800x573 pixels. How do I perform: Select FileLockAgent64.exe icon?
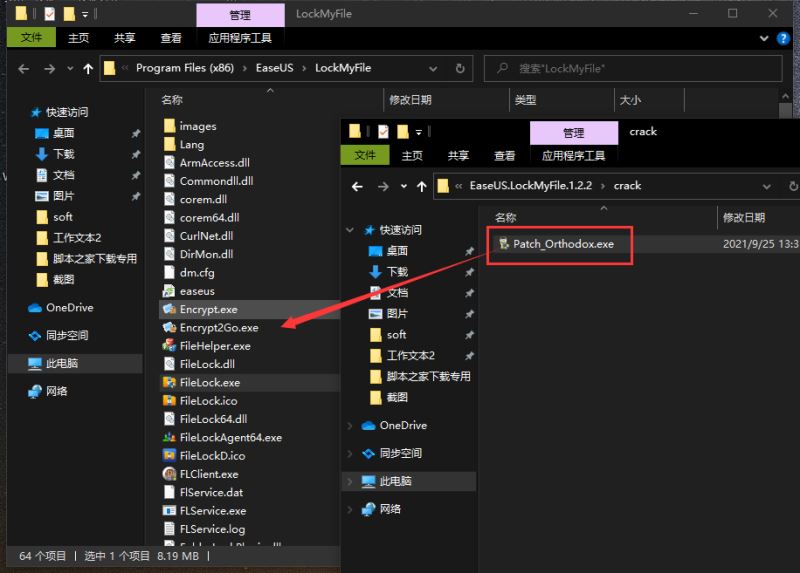pos(169,437)
